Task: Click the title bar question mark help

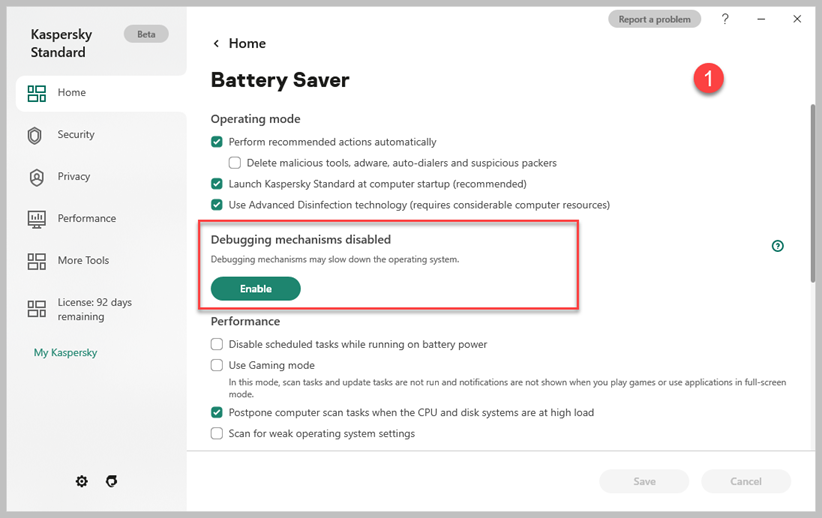Action: tap(725, 19)
